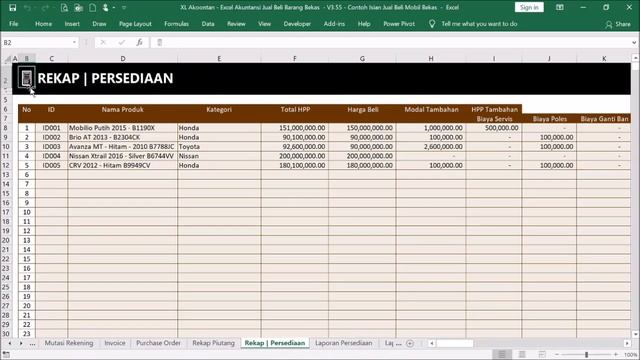Click horizontal scrollbar left arrow

(x=431, y=343)
